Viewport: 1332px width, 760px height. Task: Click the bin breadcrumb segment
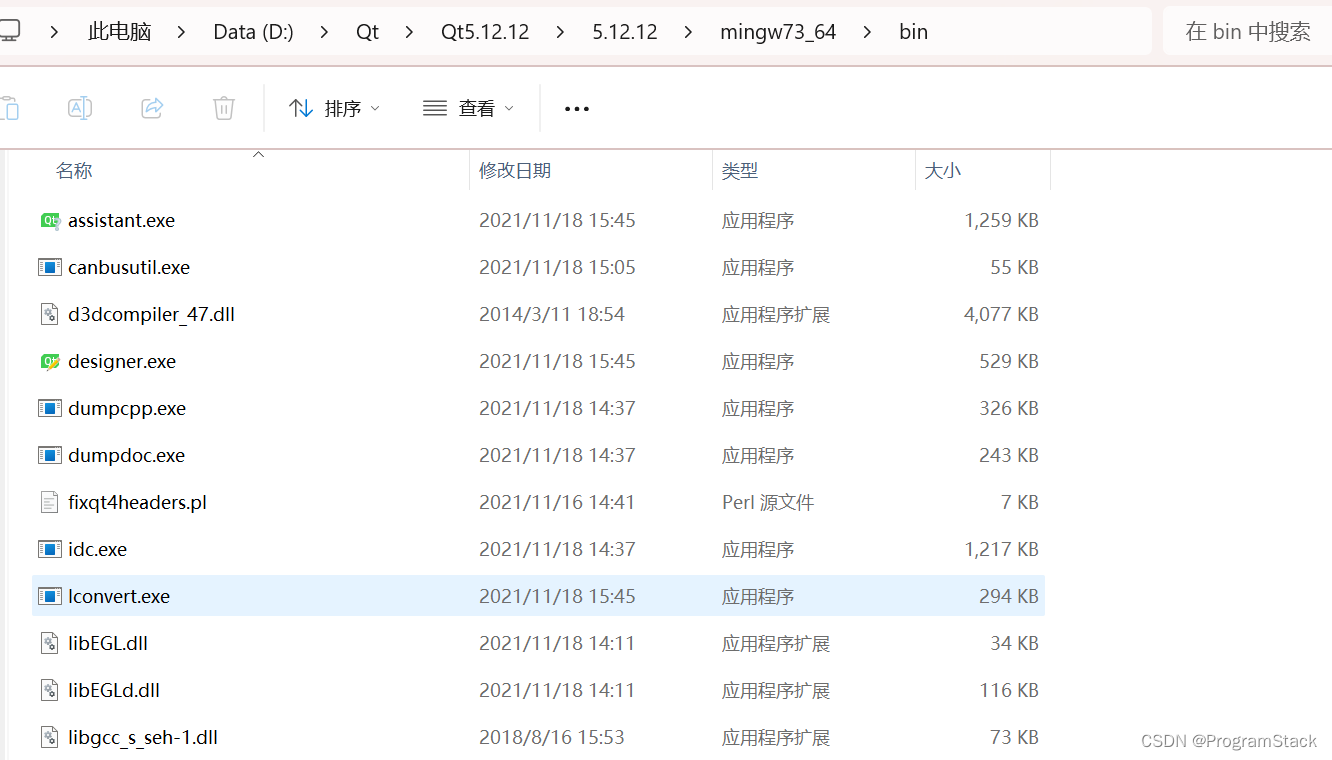[913, 32]
